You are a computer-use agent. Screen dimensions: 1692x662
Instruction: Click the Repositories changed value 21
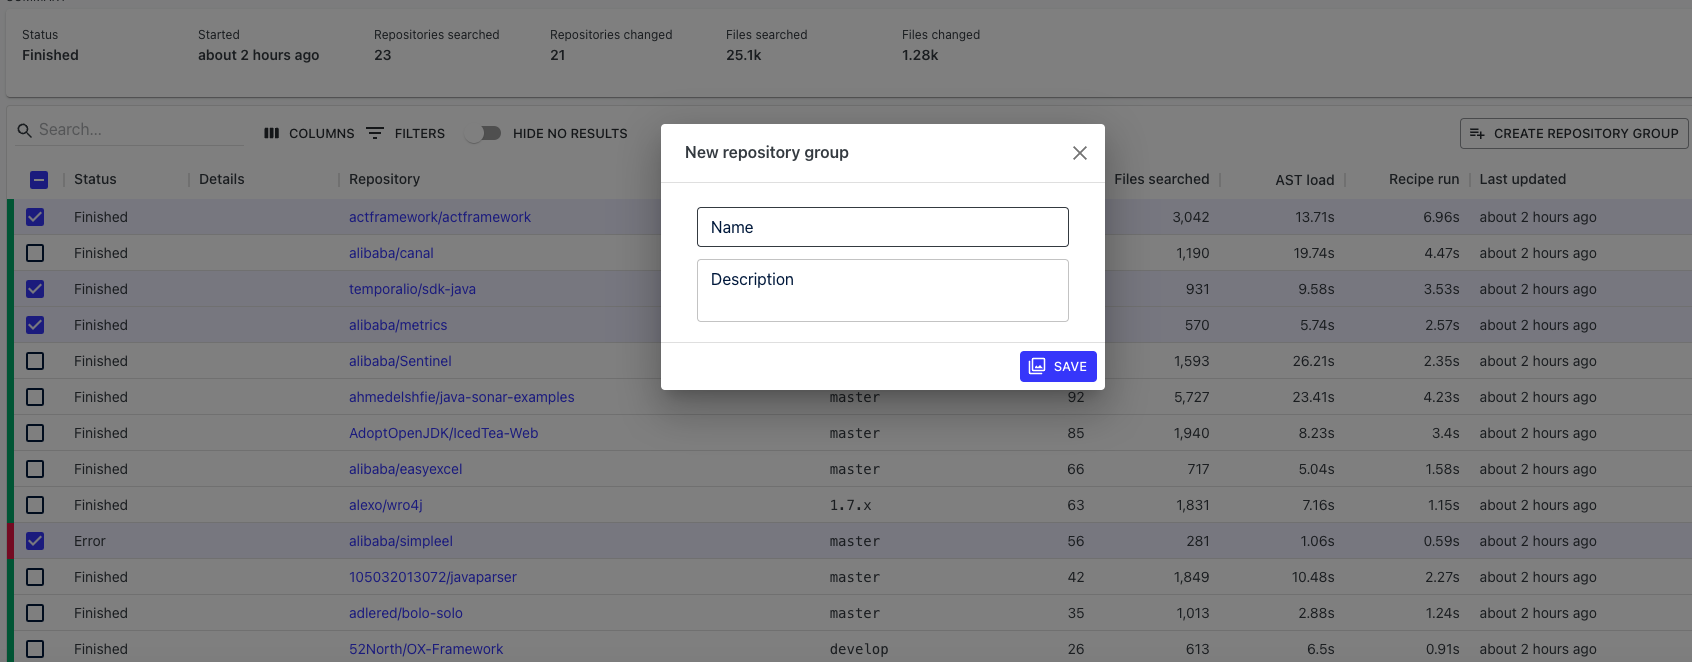pyautogui.click(x=558, y=55)
